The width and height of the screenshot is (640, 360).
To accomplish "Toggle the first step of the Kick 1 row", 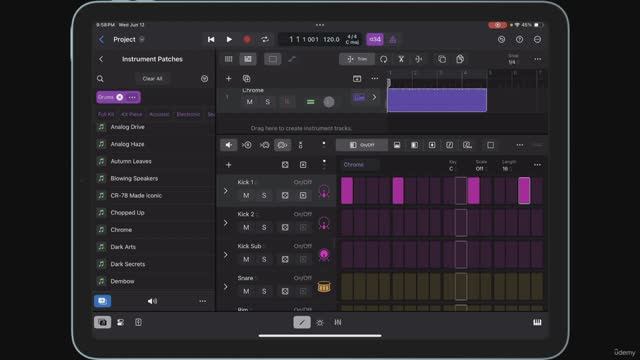I will point(347,191).
